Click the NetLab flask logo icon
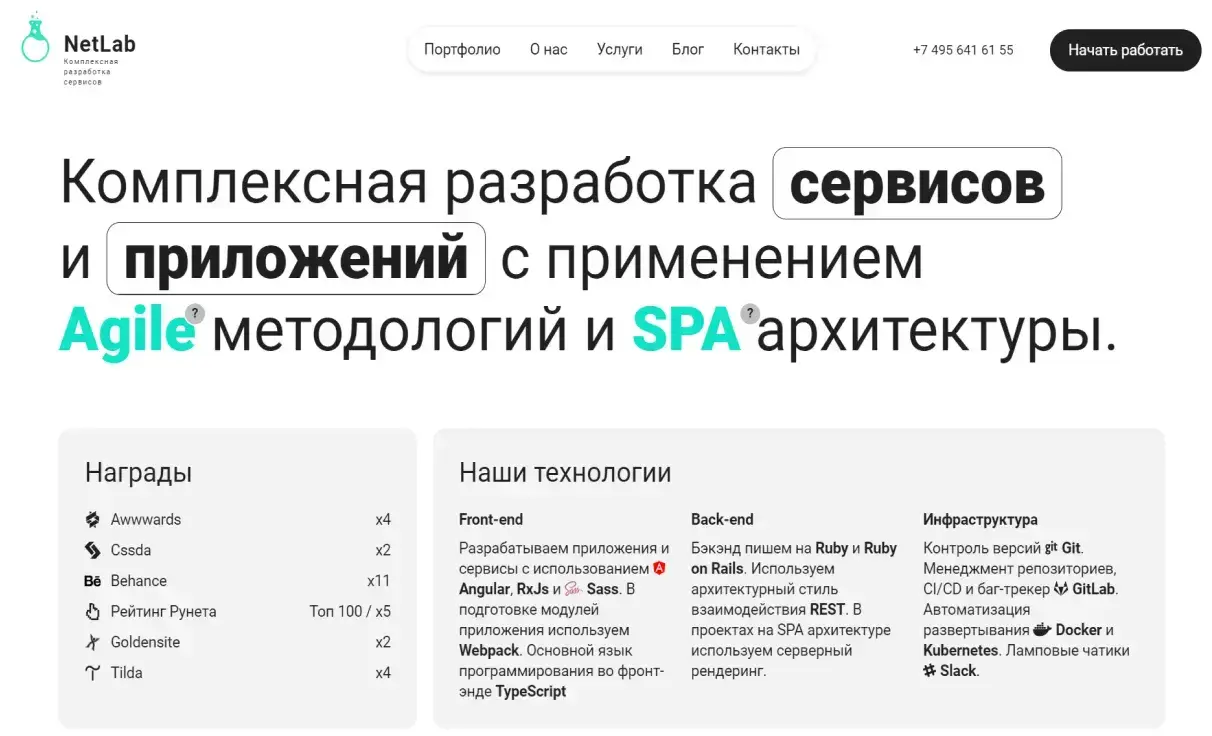 point(35,38)
